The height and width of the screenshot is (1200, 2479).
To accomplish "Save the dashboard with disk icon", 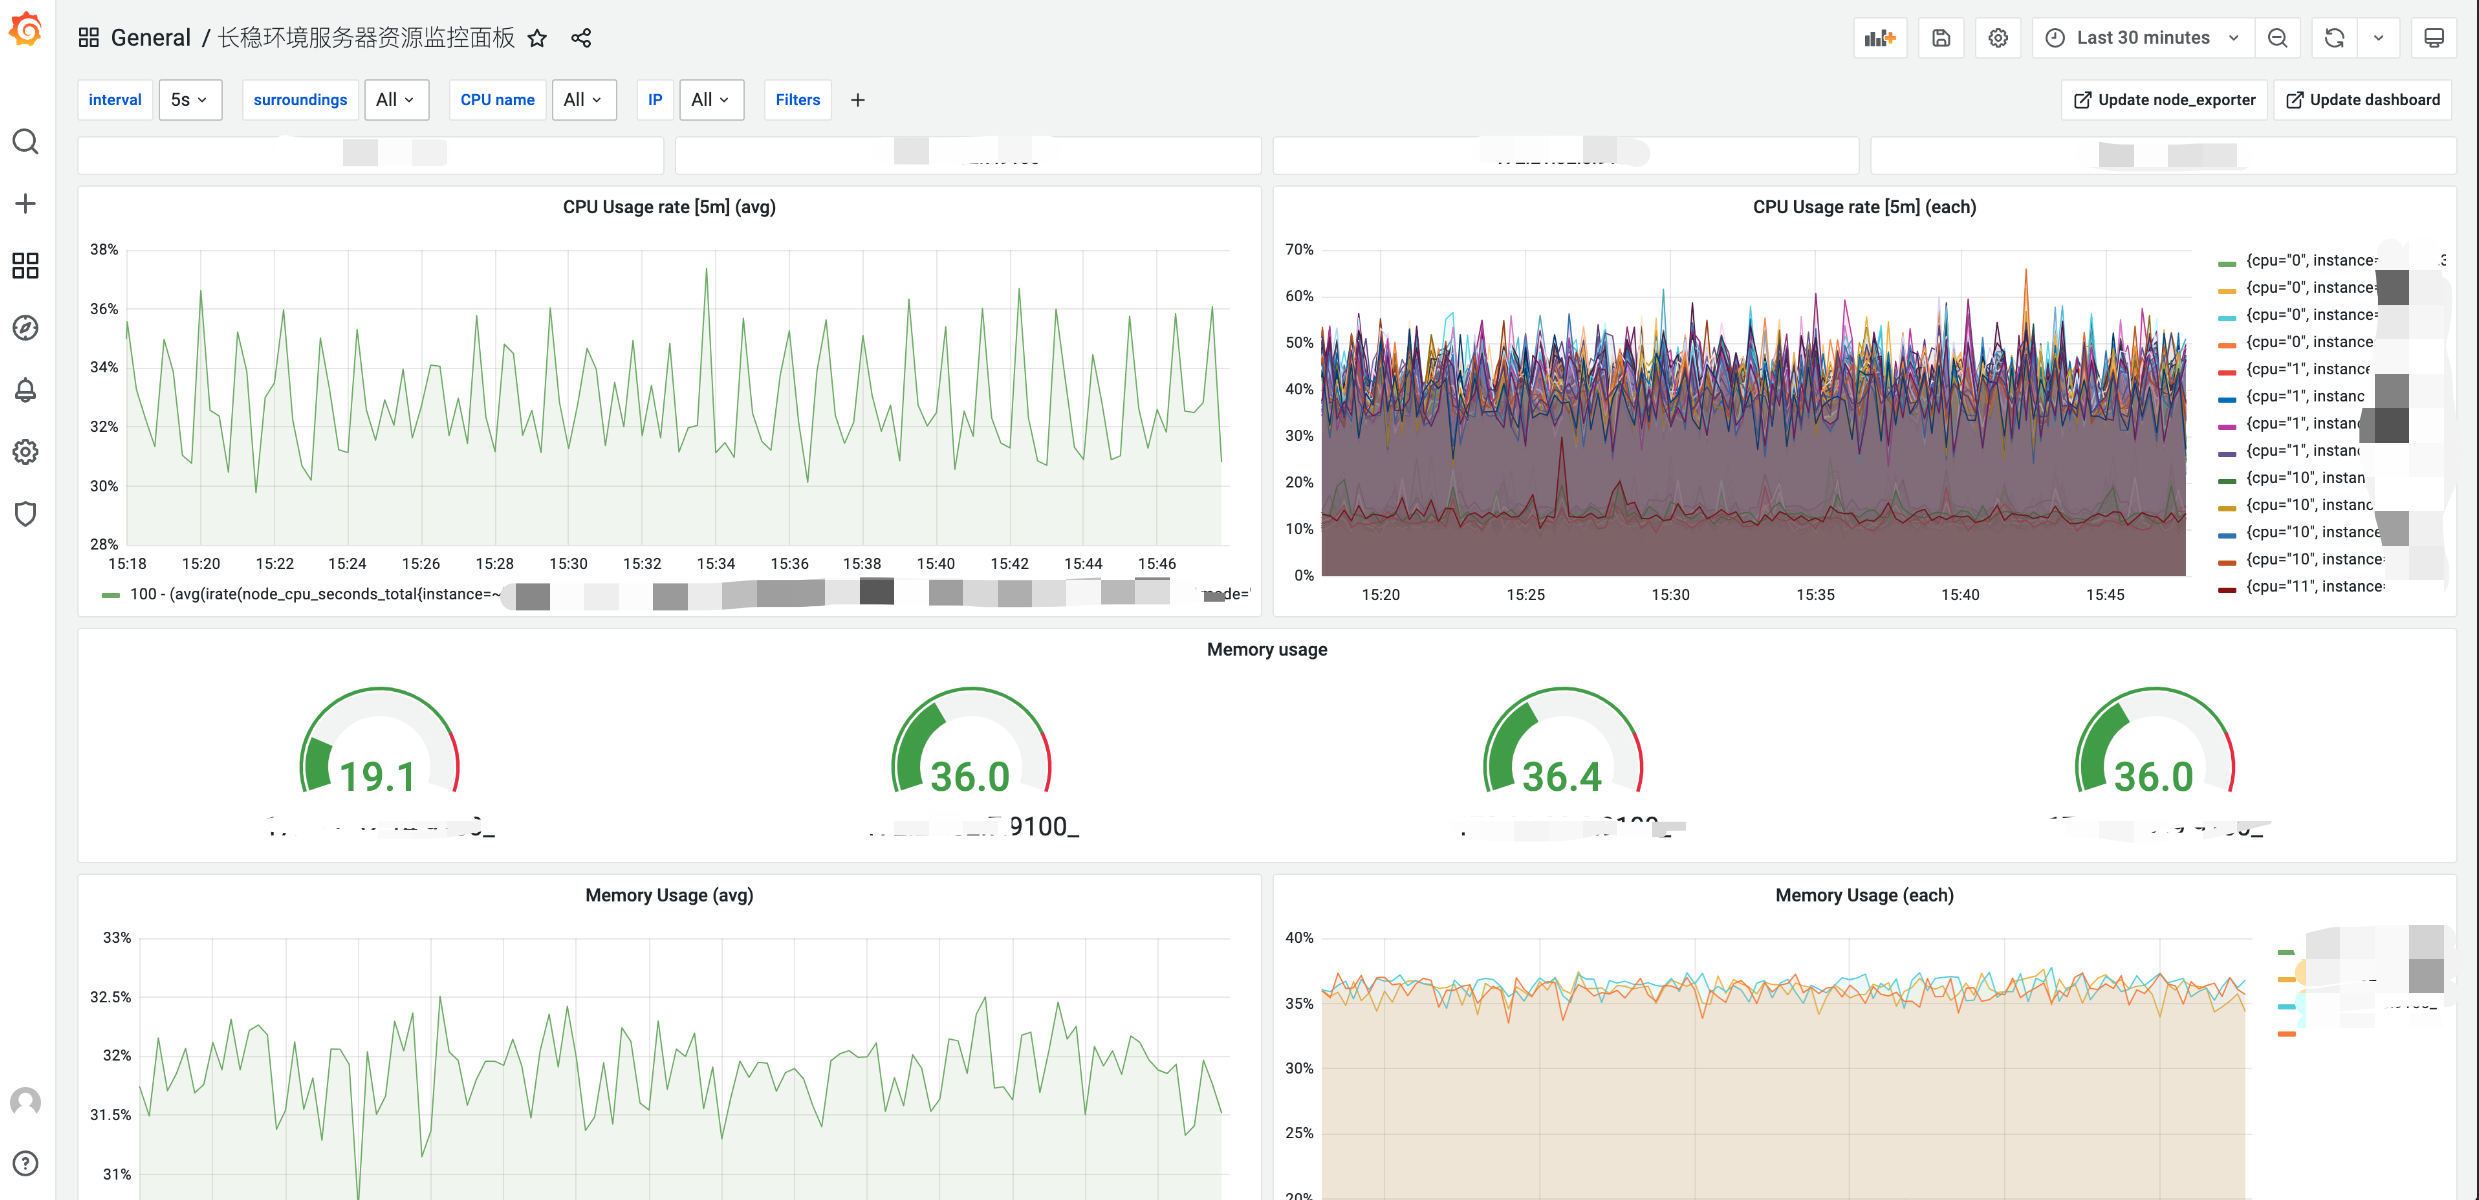I will click(1941, 38).
